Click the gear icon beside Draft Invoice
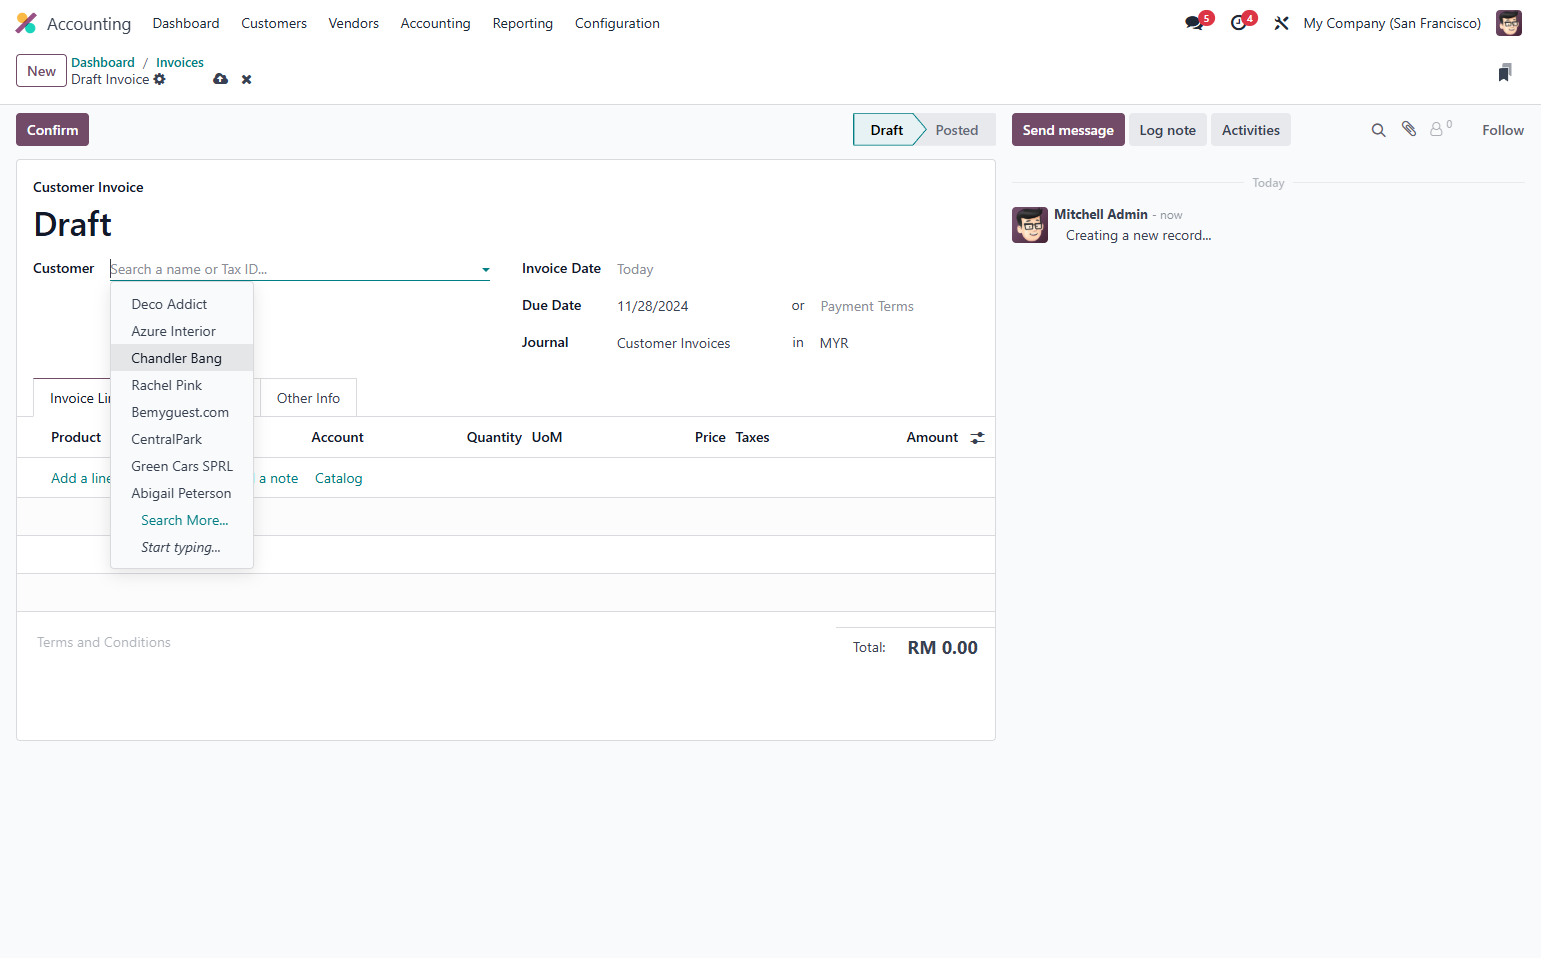Screen dimensions: 1541x958 tap(160, 79)
